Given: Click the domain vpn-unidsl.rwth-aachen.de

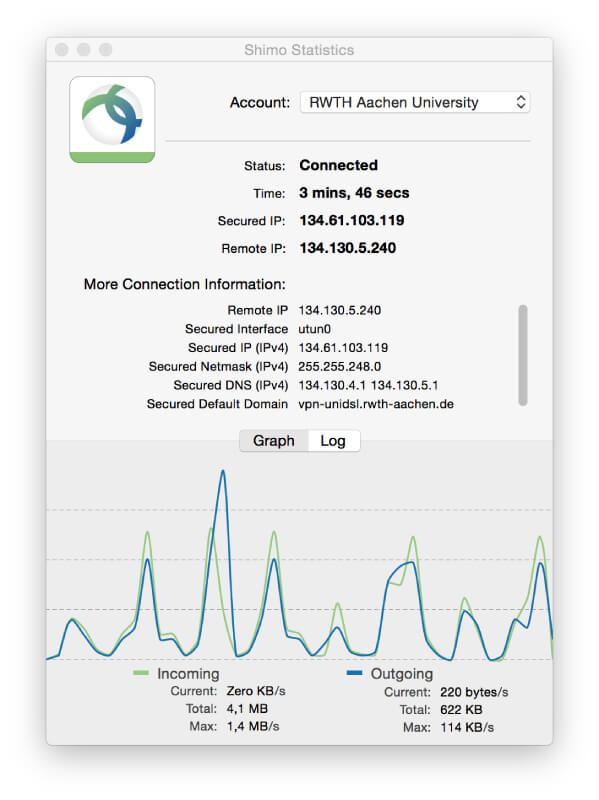Looking at the screenshot, I should click(x=376, y=404).
